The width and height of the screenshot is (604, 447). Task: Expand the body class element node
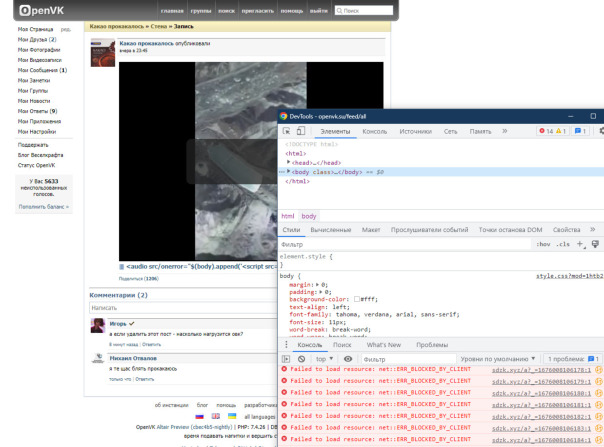tap(288, 171)
